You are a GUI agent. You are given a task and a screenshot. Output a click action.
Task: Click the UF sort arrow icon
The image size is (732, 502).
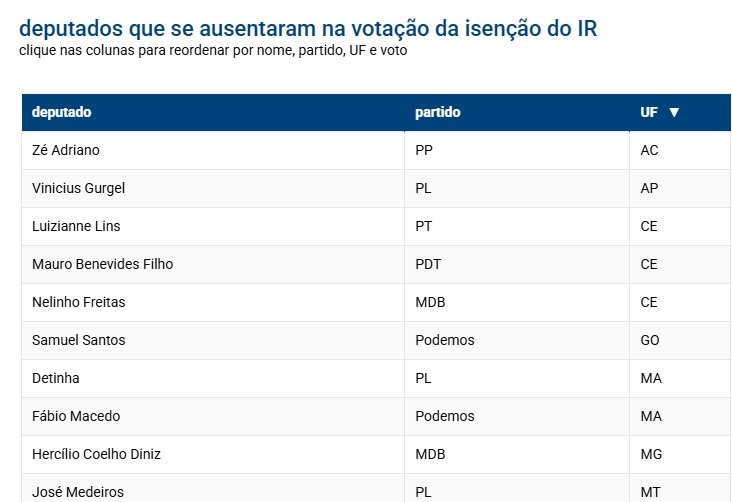(674, 112)
